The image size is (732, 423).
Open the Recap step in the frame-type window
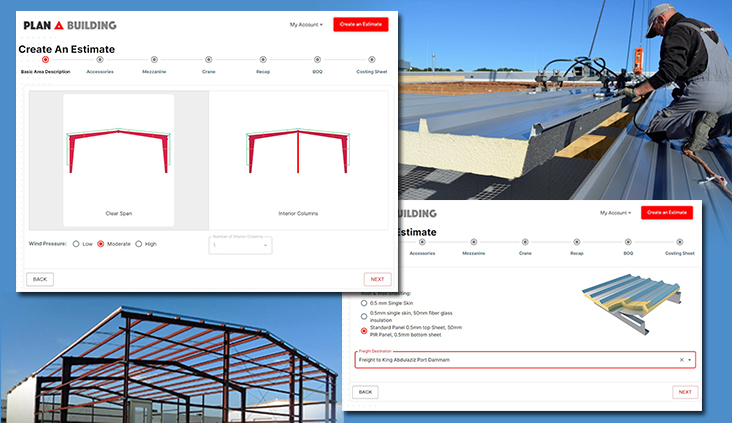[x=263, y=59]
